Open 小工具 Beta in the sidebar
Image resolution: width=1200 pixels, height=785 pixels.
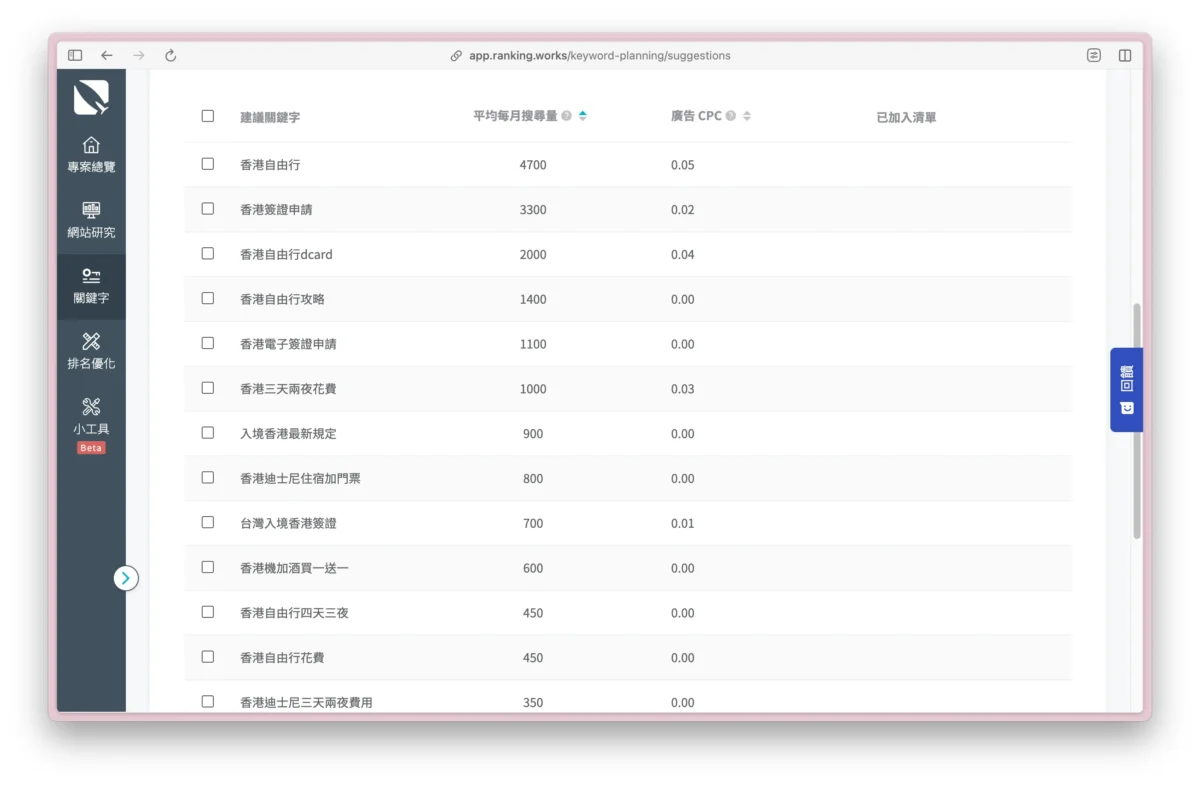point(91,425)
